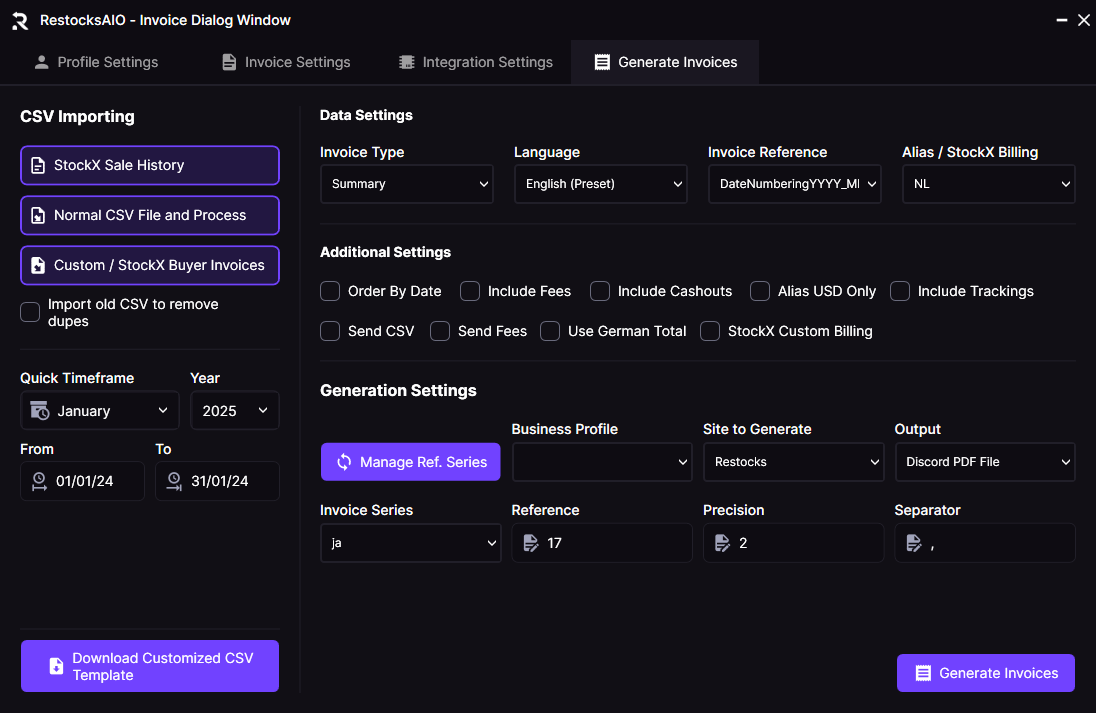Expand the Language dropdown
This screenshot has height=713, width=1096.
tap(601, 184)
